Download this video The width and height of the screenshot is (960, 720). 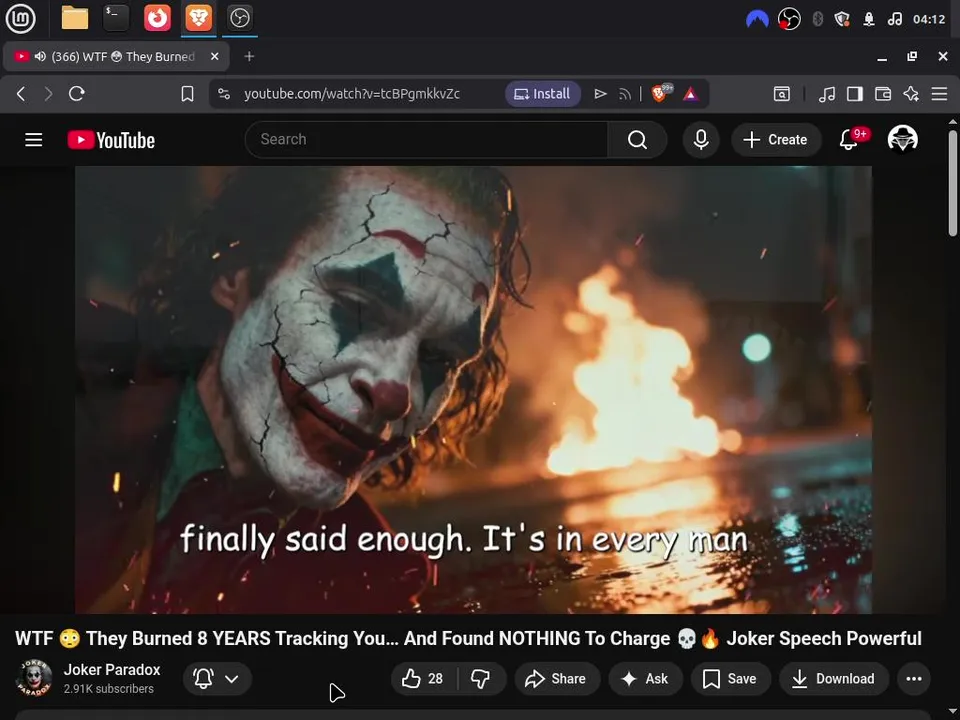(x=833, y=678)
